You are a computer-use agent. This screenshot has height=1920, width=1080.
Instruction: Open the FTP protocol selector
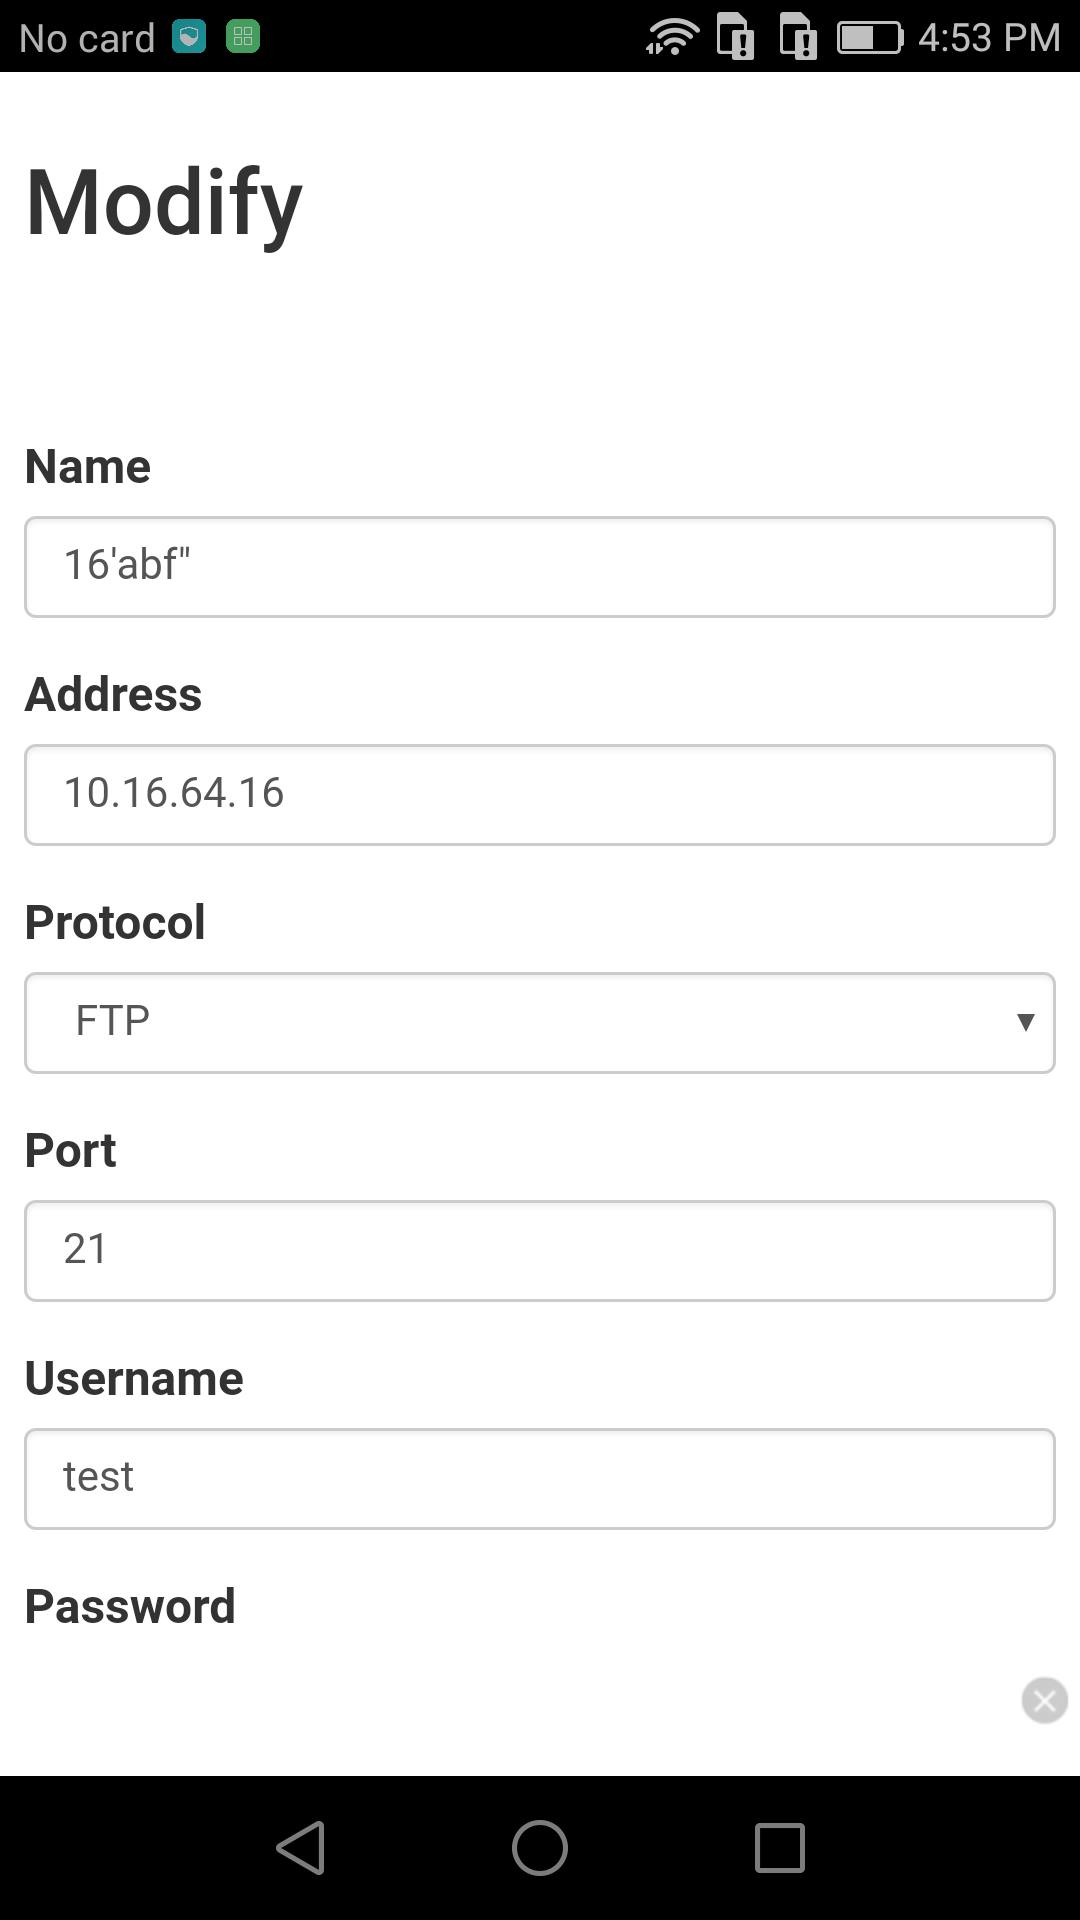(540, 1023)
